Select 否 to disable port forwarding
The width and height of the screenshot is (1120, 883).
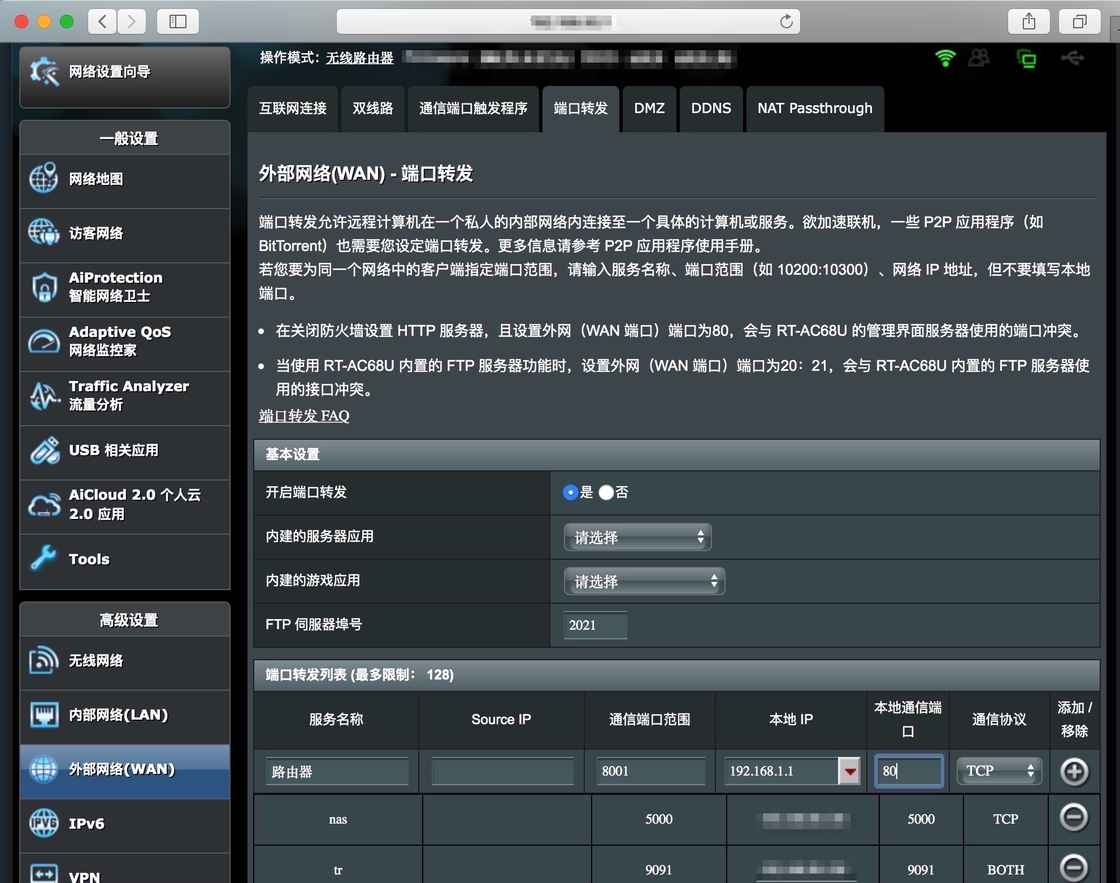click(606, 492)
